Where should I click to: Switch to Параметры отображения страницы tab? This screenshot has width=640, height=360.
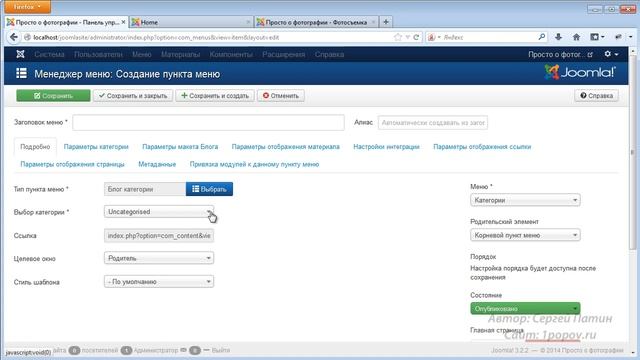(72, 164)
